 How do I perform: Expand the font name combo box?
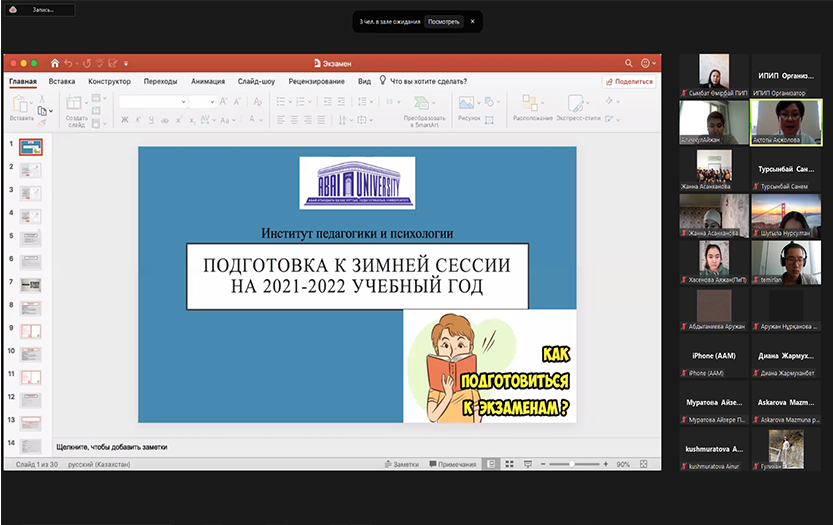point(183,101)
